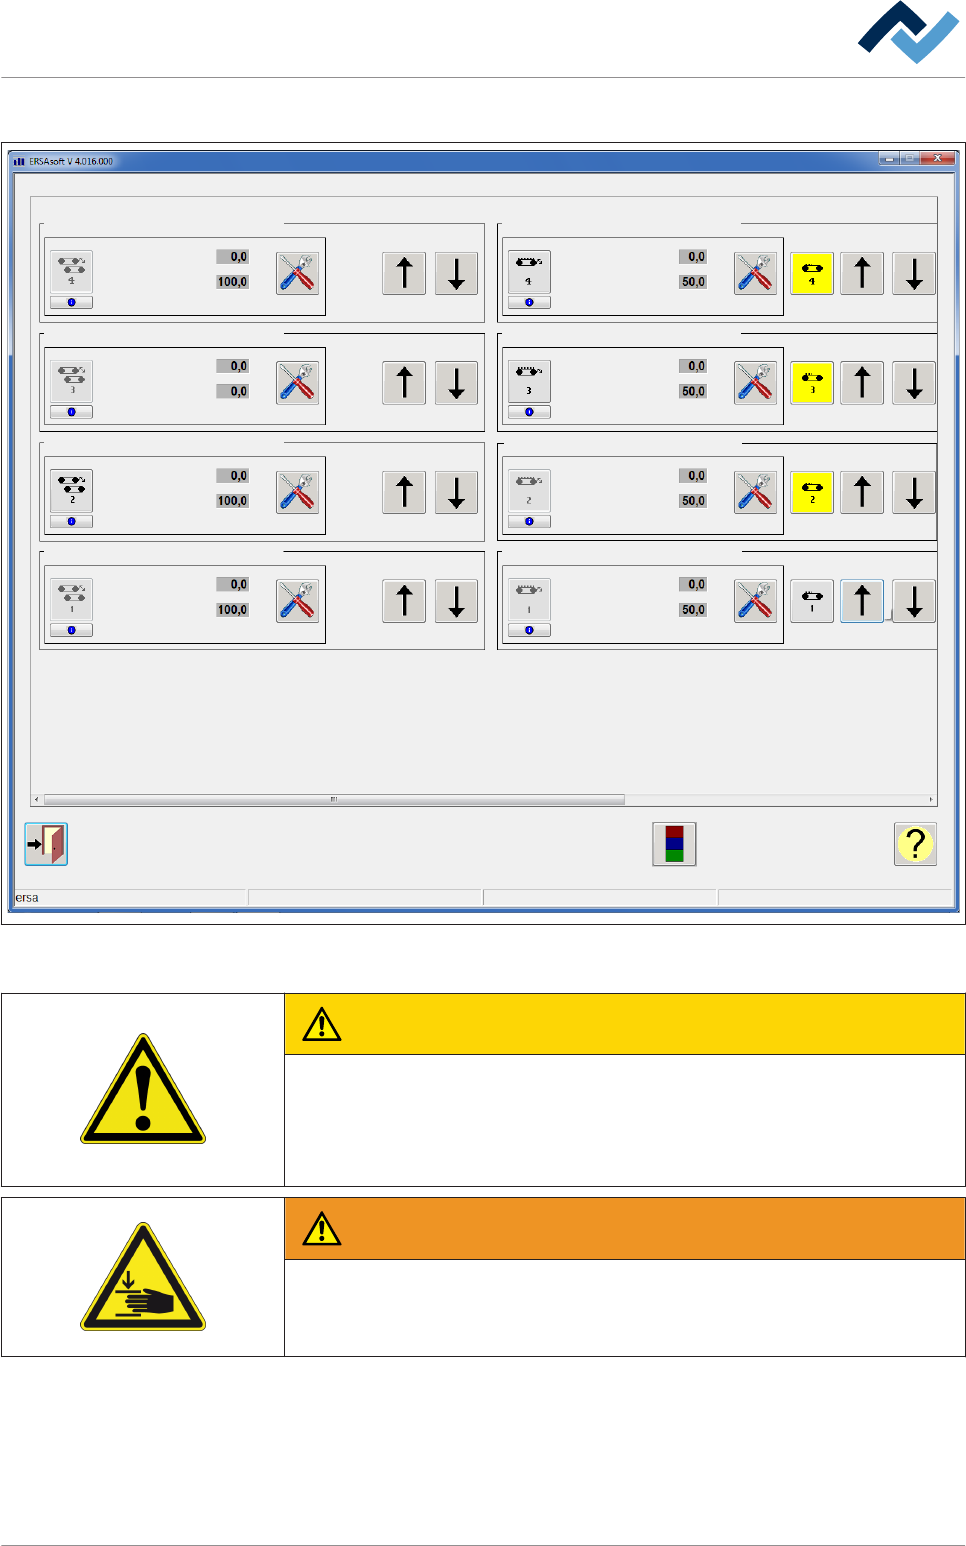Click info button under left conveyor 4 icon
The height and width of the screenshot is (1546, 966).
click(72, 302)
